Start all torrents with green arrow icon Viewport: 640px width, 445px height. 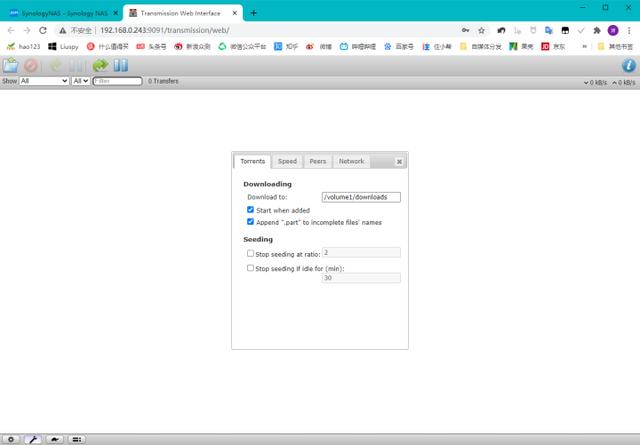100,65
